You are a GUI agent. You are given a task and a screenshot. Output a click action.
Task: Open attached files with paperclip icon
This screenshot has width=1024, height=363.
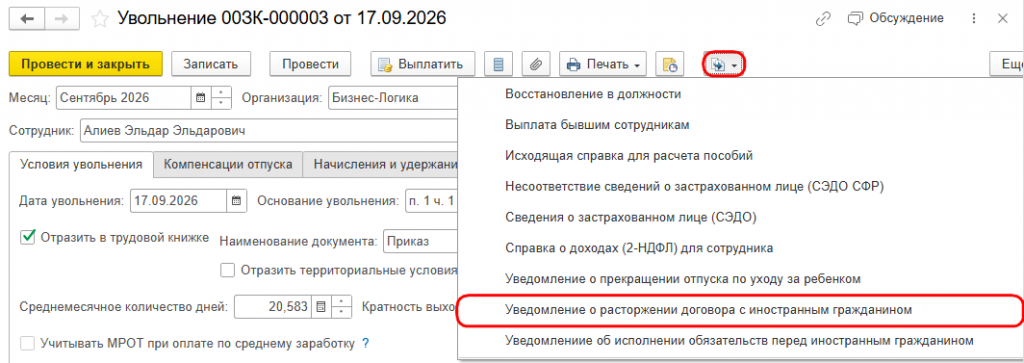(536, 64)
